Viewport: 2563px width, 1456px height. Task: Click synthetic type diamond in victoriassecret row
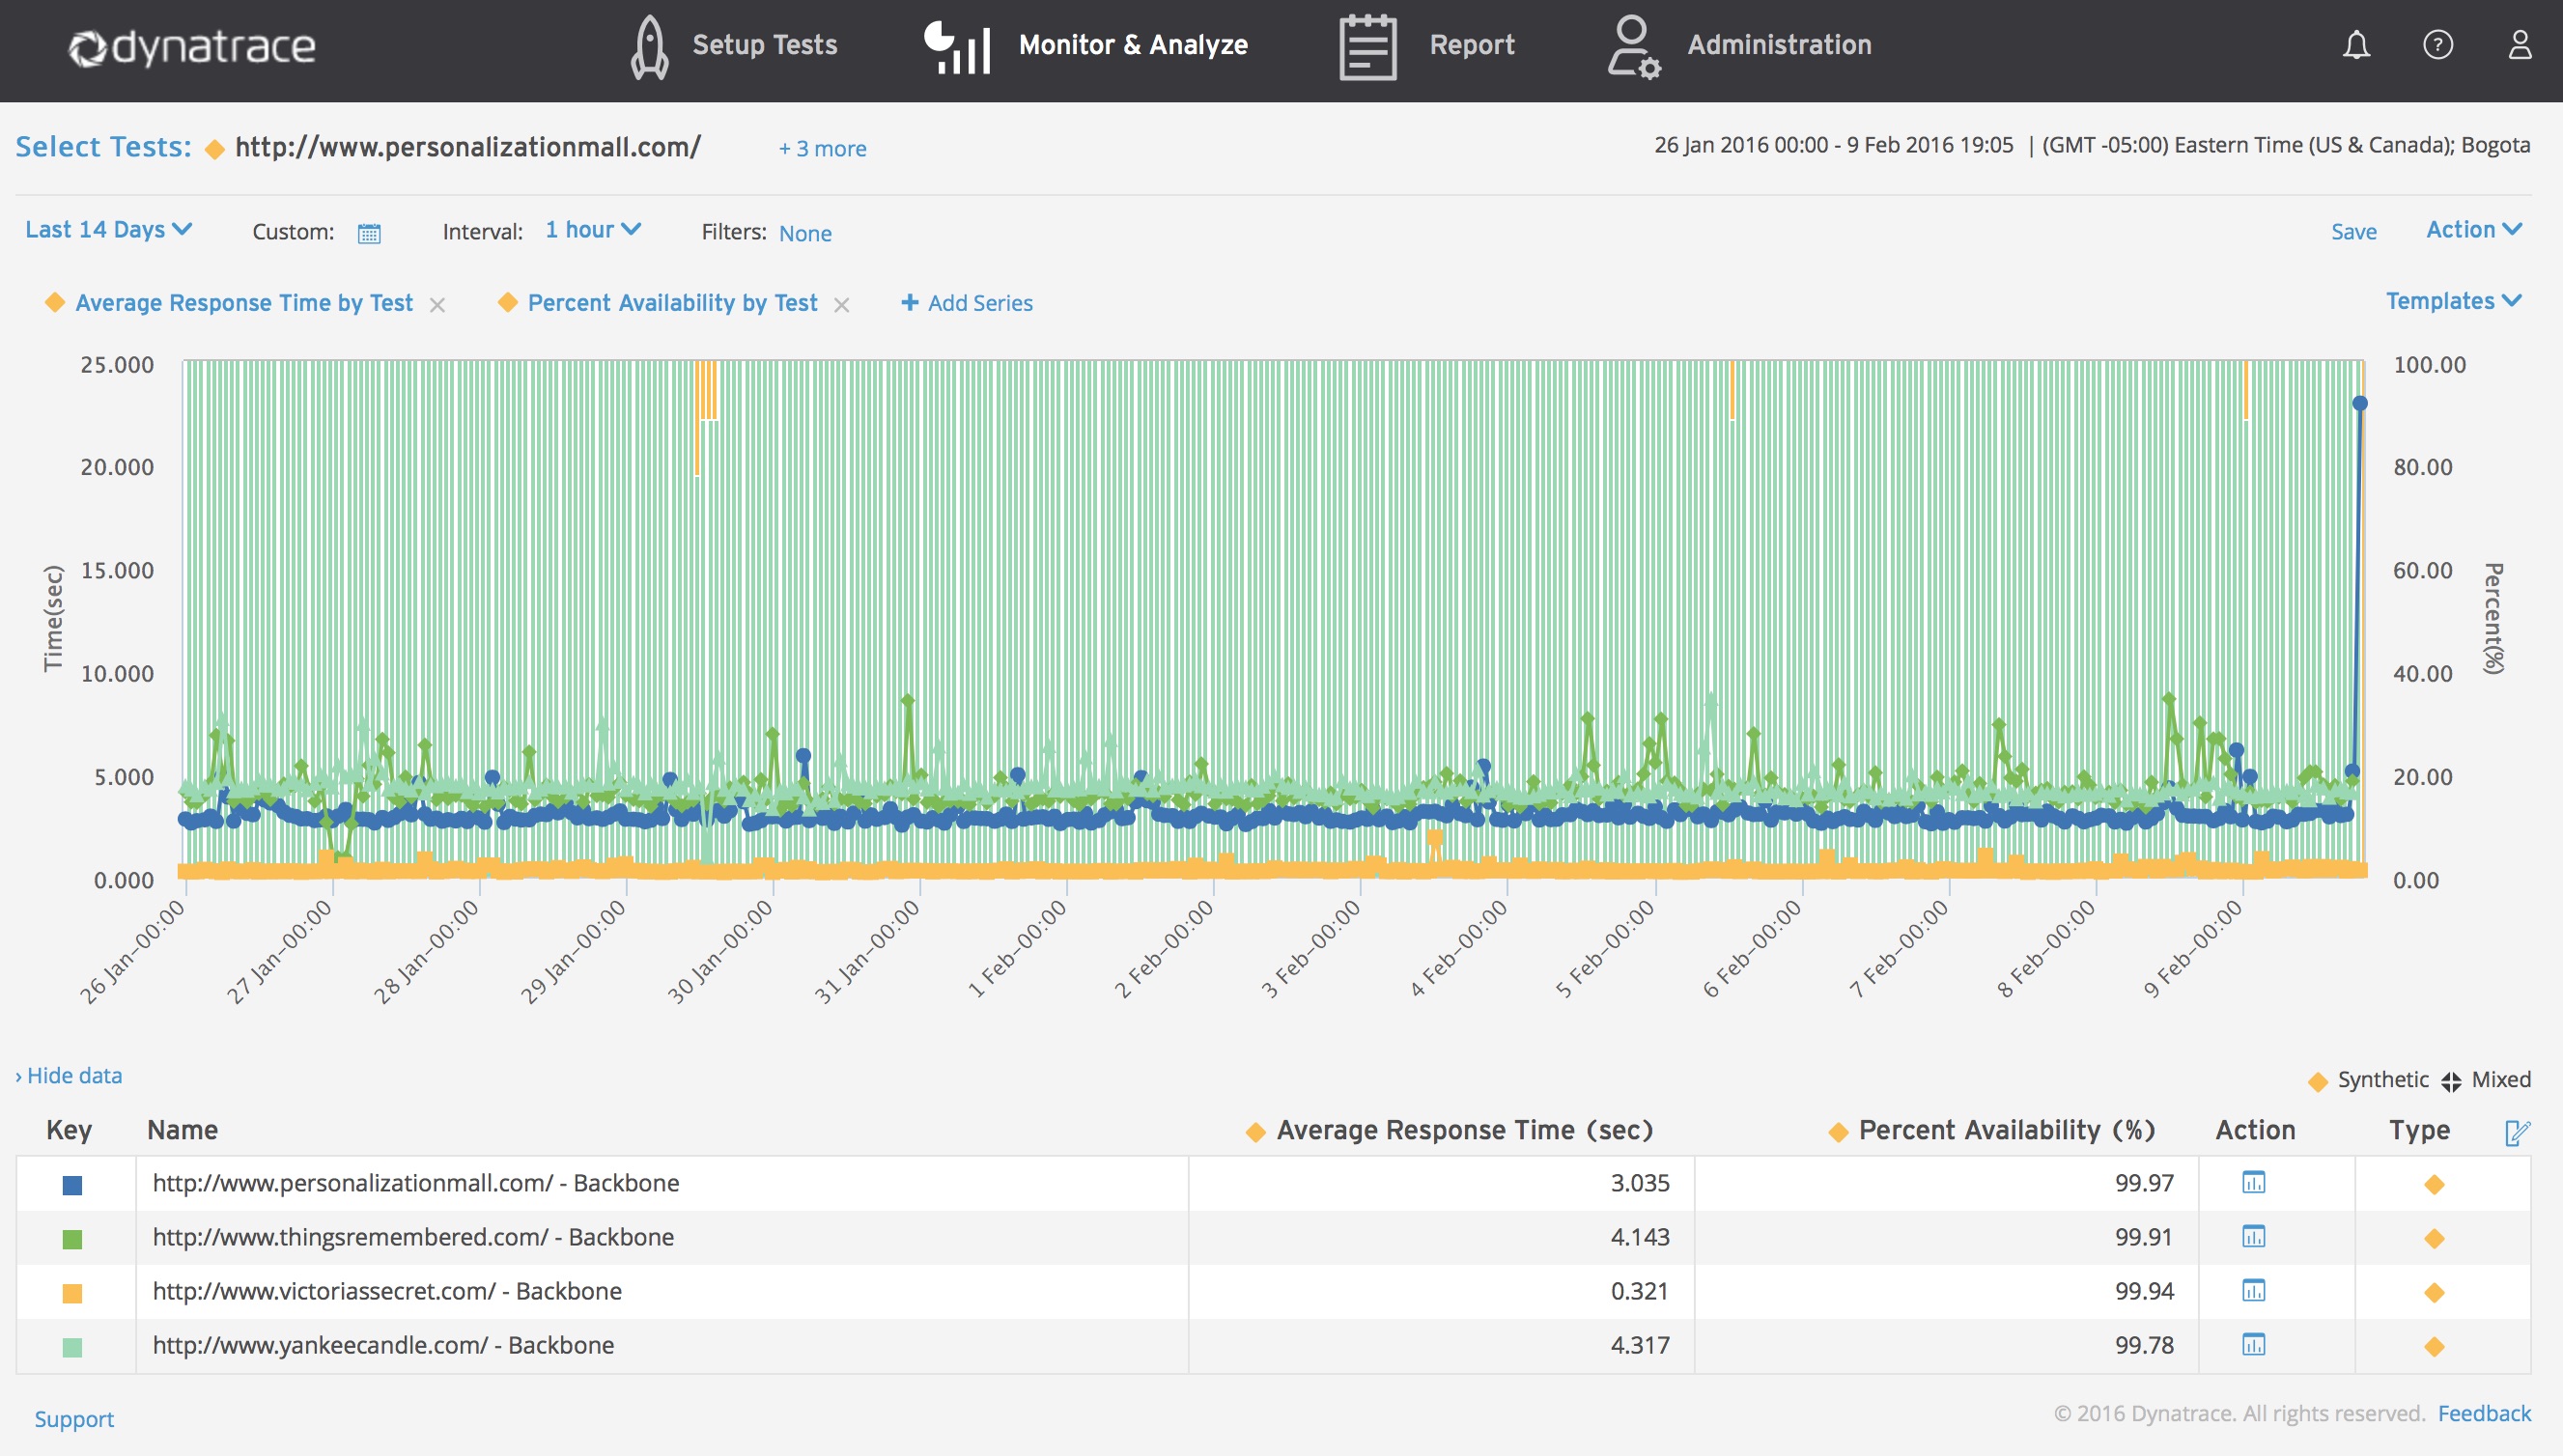[x=2435, y=1293]
